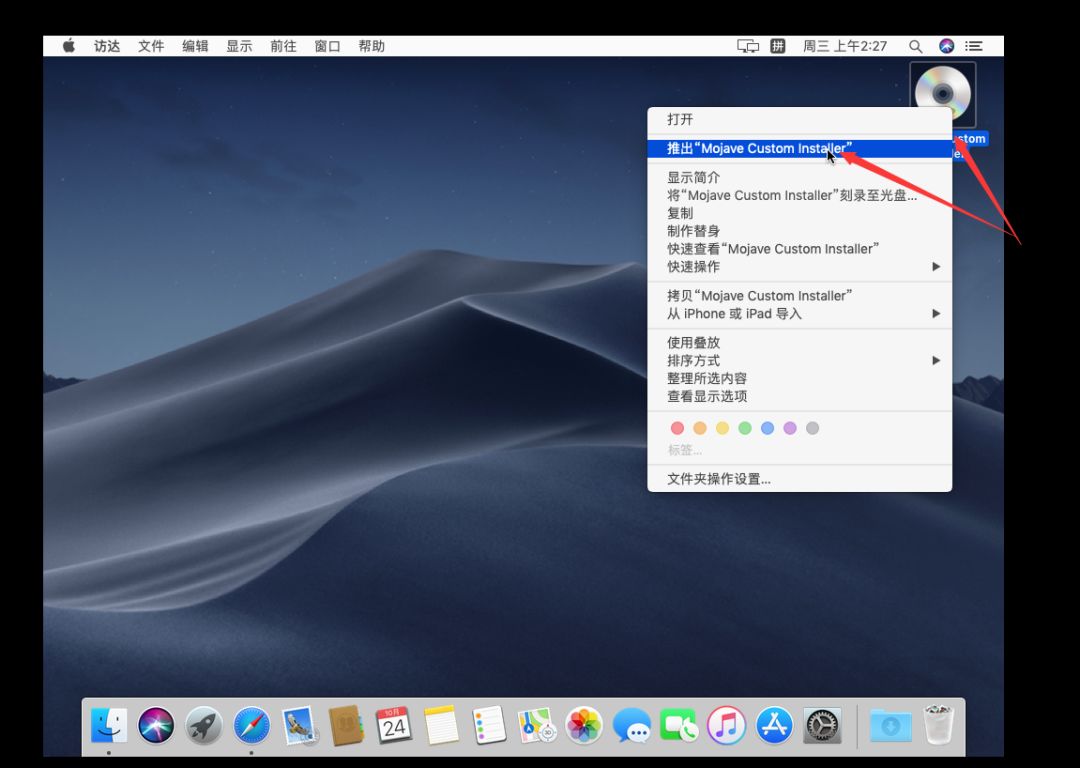The image size is (1080, 768).
Task: Choose 推出 "Mojave Custom Installer"
Action: click(800, 148)
